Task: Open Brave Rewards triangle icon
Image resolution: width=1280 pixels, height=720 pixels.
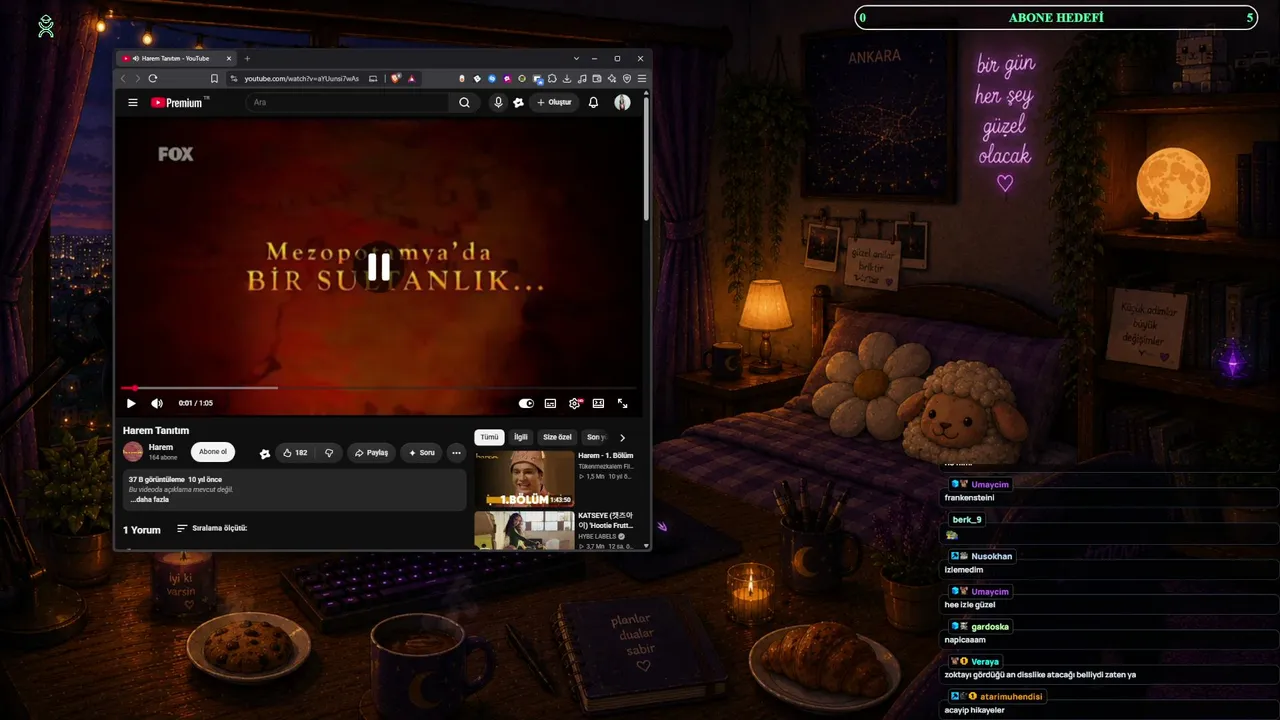Action: tap(411, 78)
